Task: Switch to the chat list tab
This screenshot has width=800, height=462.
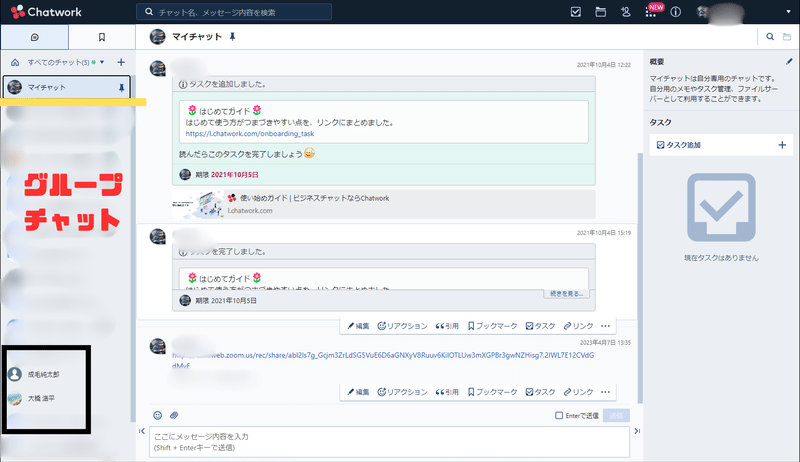Action: (x=34, y=37)
